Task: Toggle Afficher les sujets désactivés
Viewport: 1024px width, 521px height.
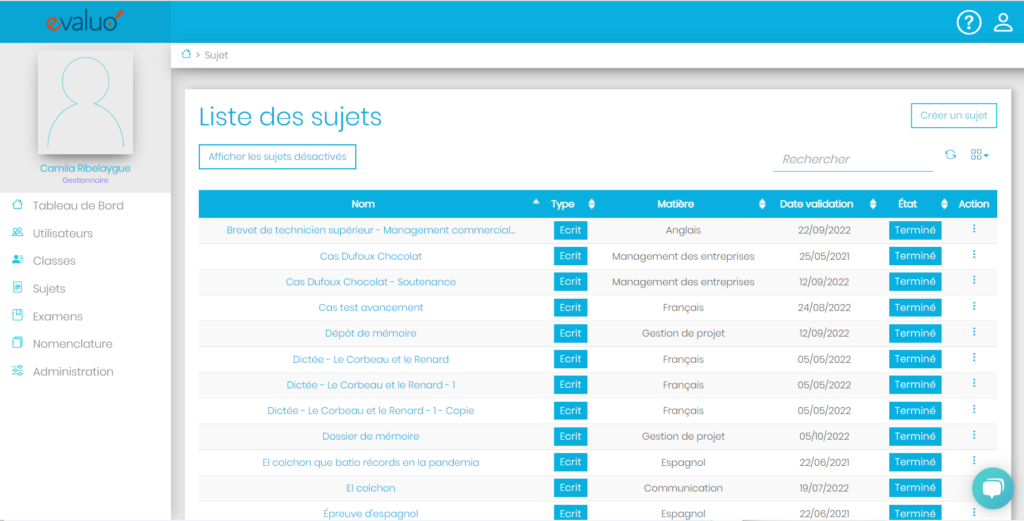Action: coord(277,157)
